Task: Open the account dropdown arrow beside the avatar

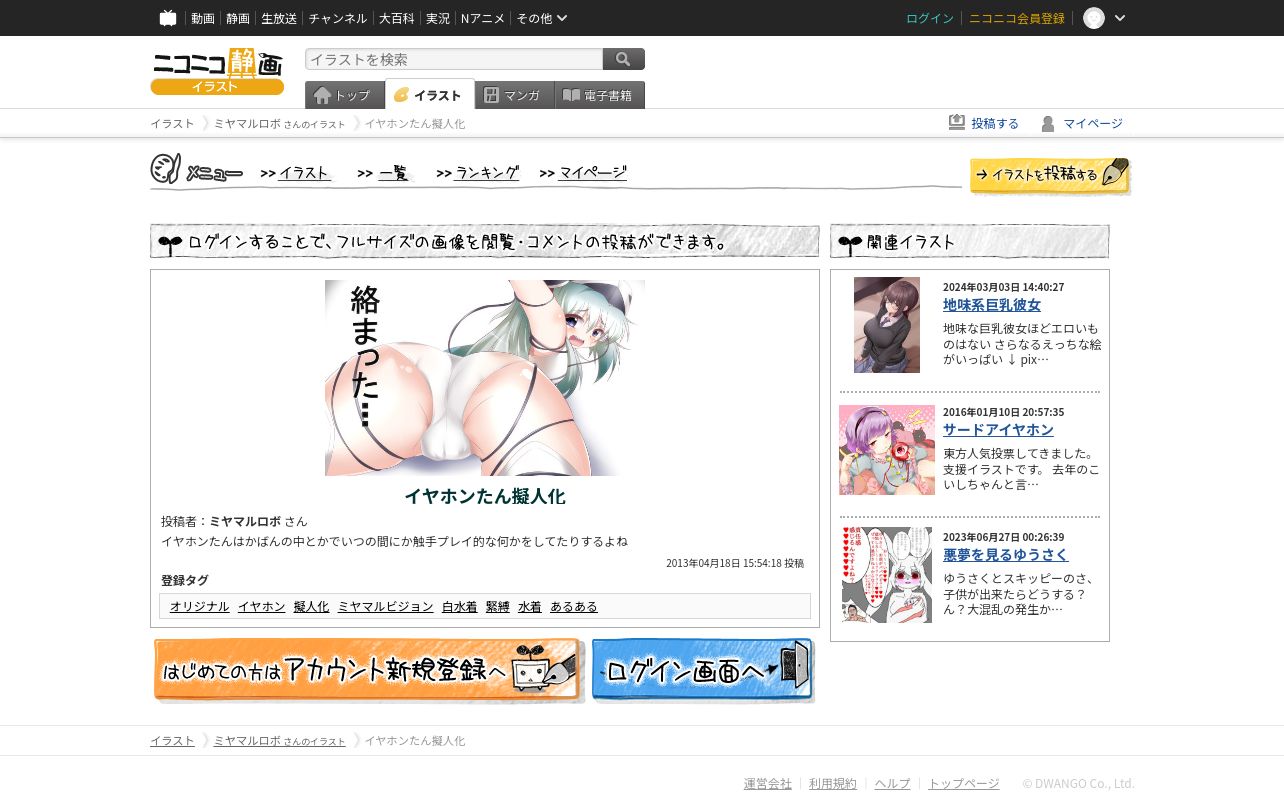Action: [1120, 18]
